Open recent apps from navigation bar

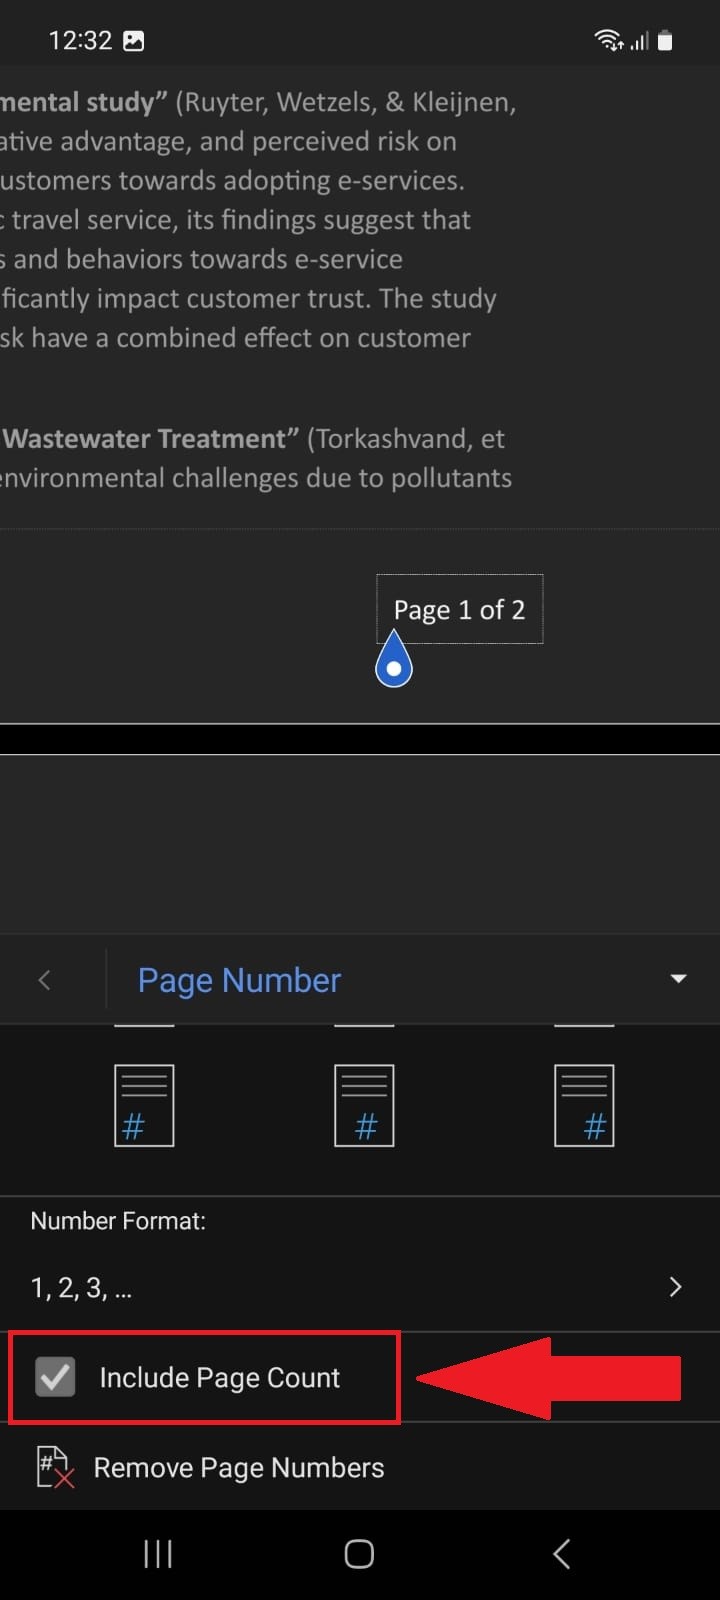(157, 1553)
